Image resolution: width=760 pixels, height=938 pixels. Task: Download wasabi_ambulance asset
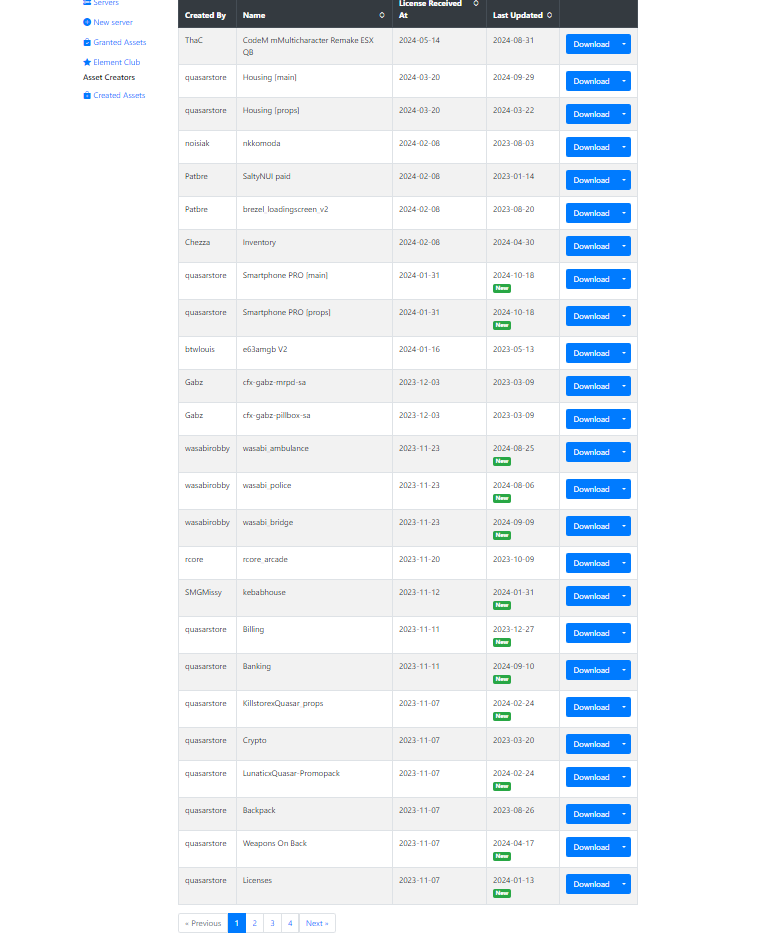pos(591,452)
